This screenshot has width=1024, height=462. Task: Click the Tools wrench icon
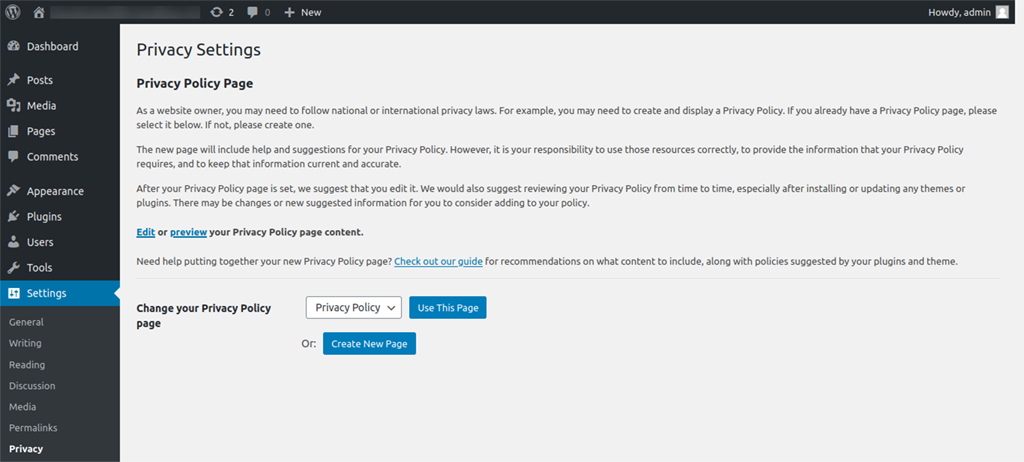point(13,267)
